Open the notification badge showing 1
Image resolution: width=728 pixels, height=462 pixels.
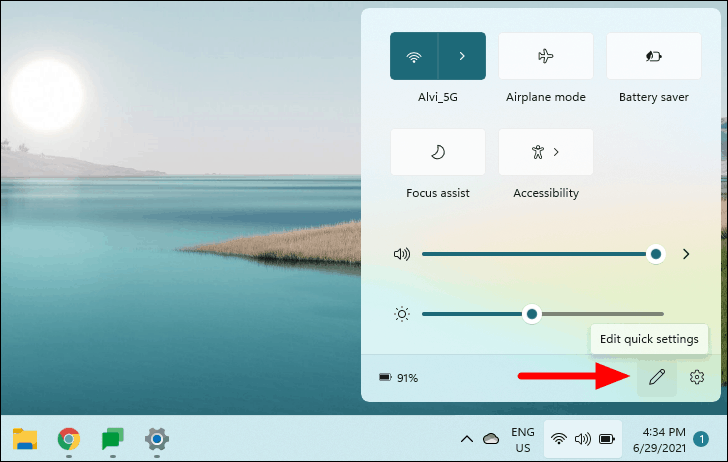coord(701,439)
